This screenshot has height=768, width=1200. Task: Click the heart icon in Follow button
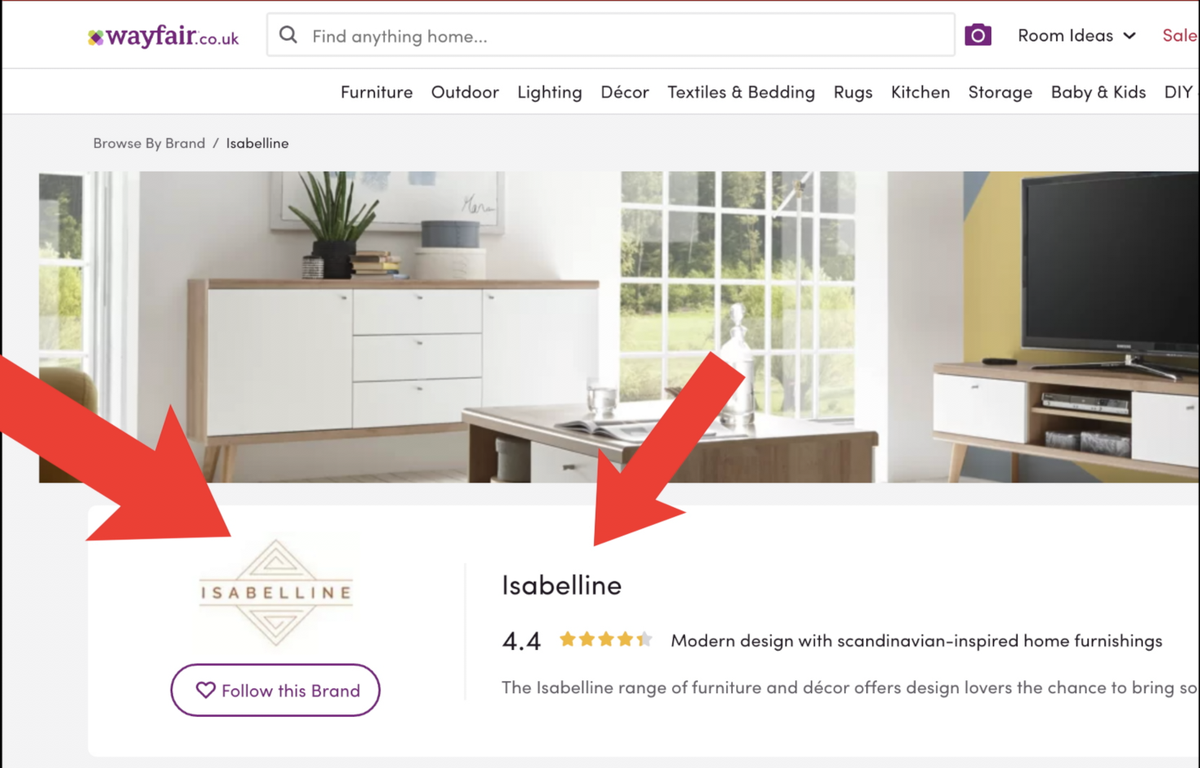click(x=205, y=690)
